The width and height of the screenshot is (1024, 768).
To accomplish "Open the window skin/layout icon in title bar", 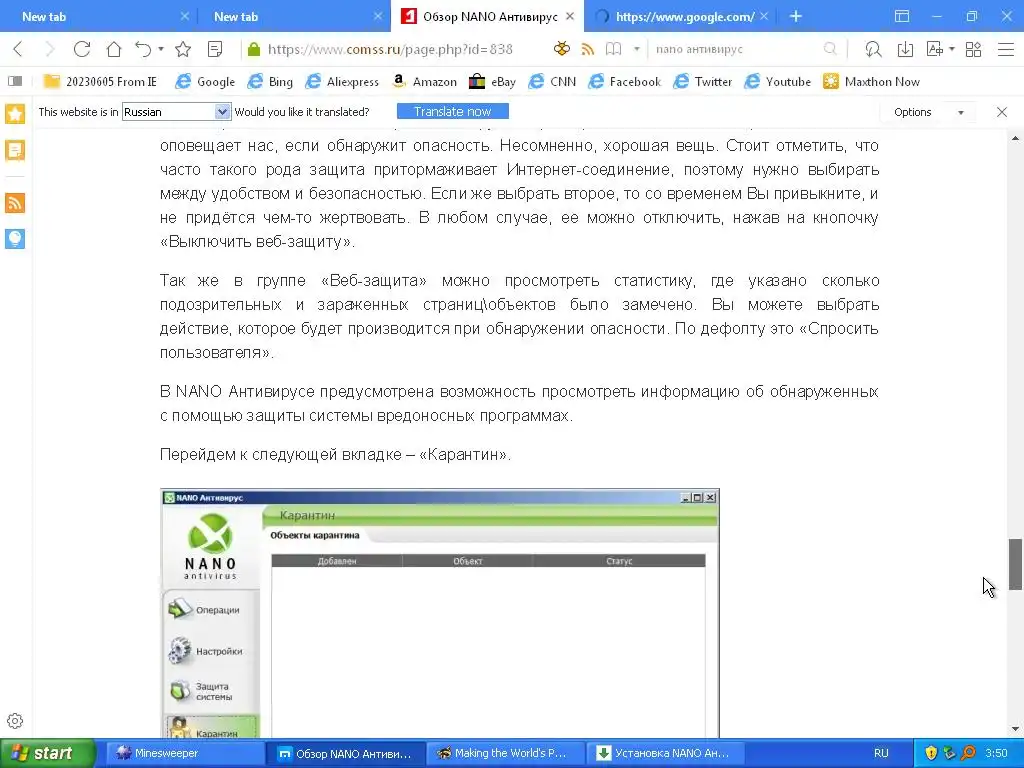I will 902,16.
